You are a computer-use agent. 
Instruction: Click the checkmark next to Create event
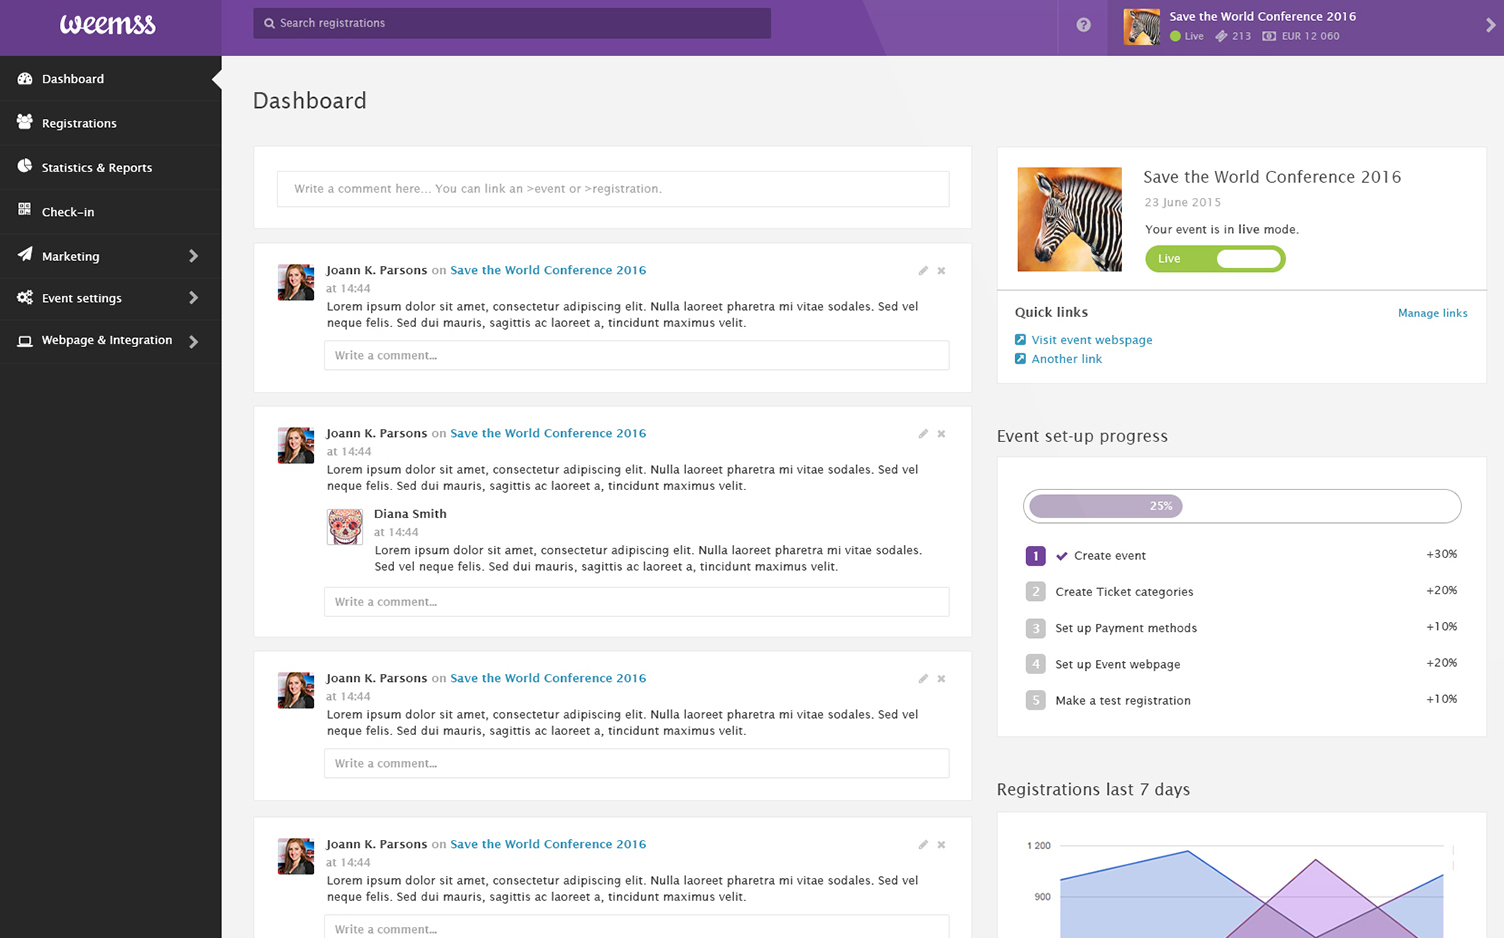click(x=1062, y=556)
